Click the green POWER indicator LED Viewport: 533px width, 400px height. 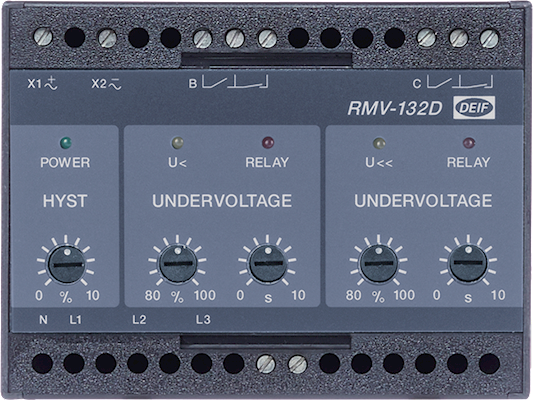tap(66, 143)
